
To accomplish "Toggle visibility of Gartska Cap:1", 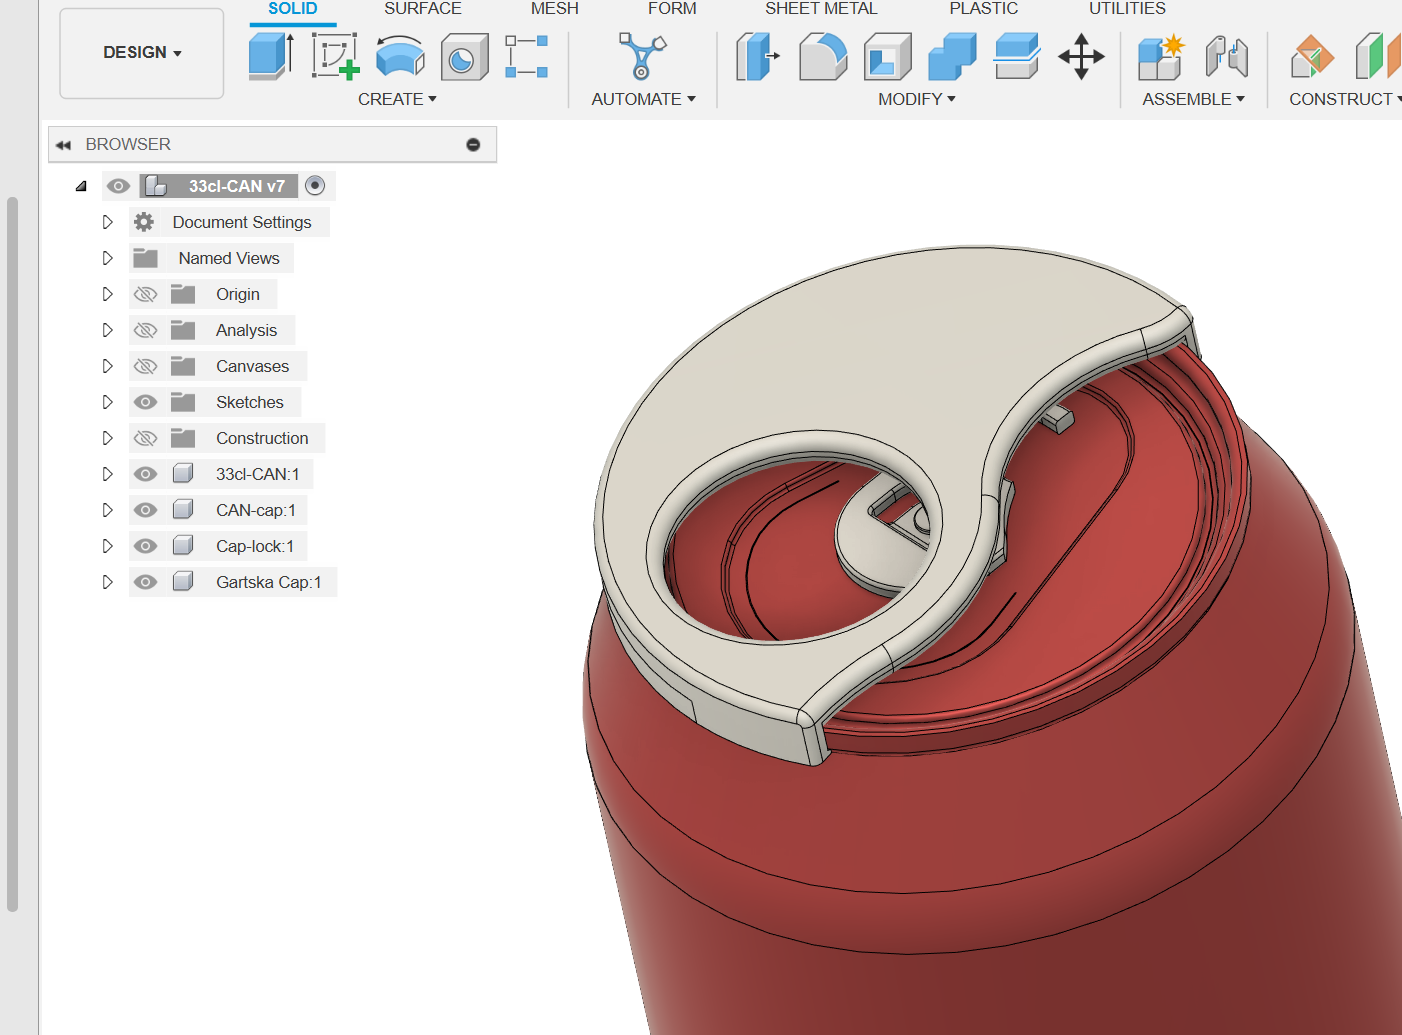I will click(145, 581).
